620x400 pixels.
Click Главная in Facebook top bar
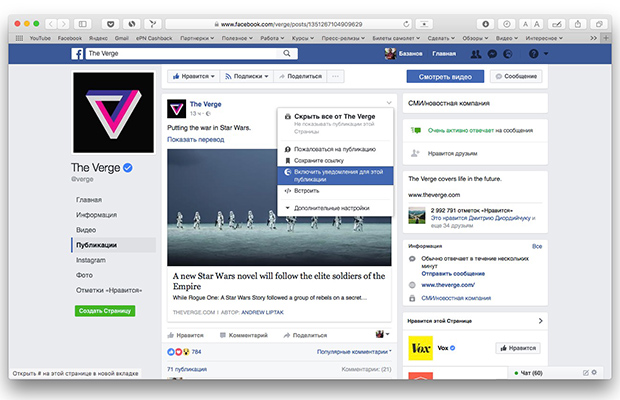click(x=444, y=53)
